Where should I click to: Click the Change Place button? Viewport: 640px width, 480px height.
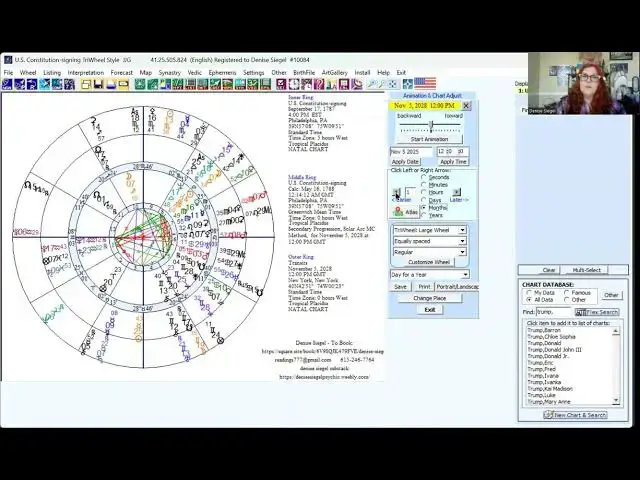(x=429, y=298)
